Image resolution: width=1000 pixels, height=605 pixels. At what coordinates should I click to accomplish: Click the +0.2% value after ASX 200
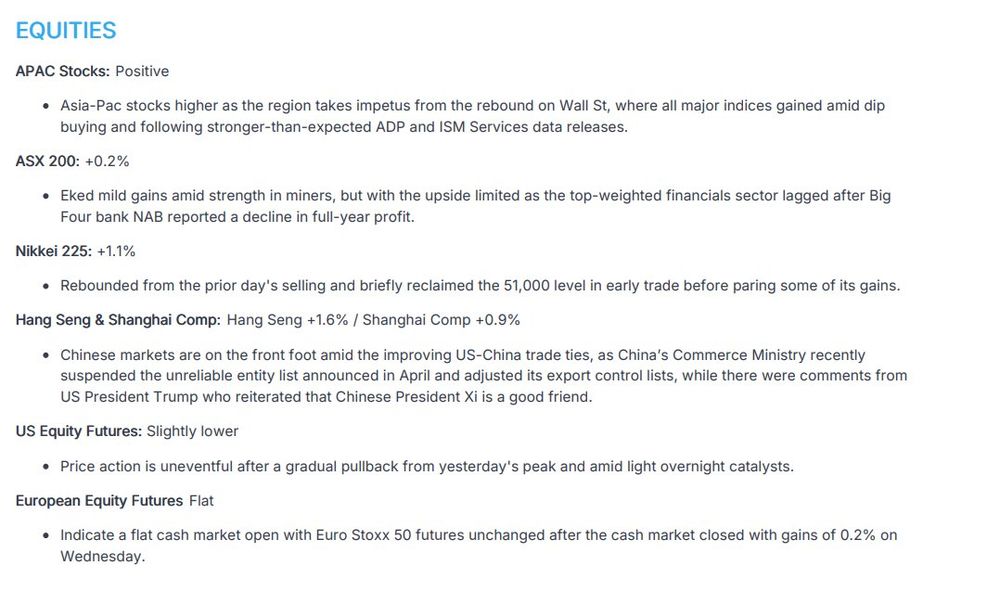(x=107, y=161)
